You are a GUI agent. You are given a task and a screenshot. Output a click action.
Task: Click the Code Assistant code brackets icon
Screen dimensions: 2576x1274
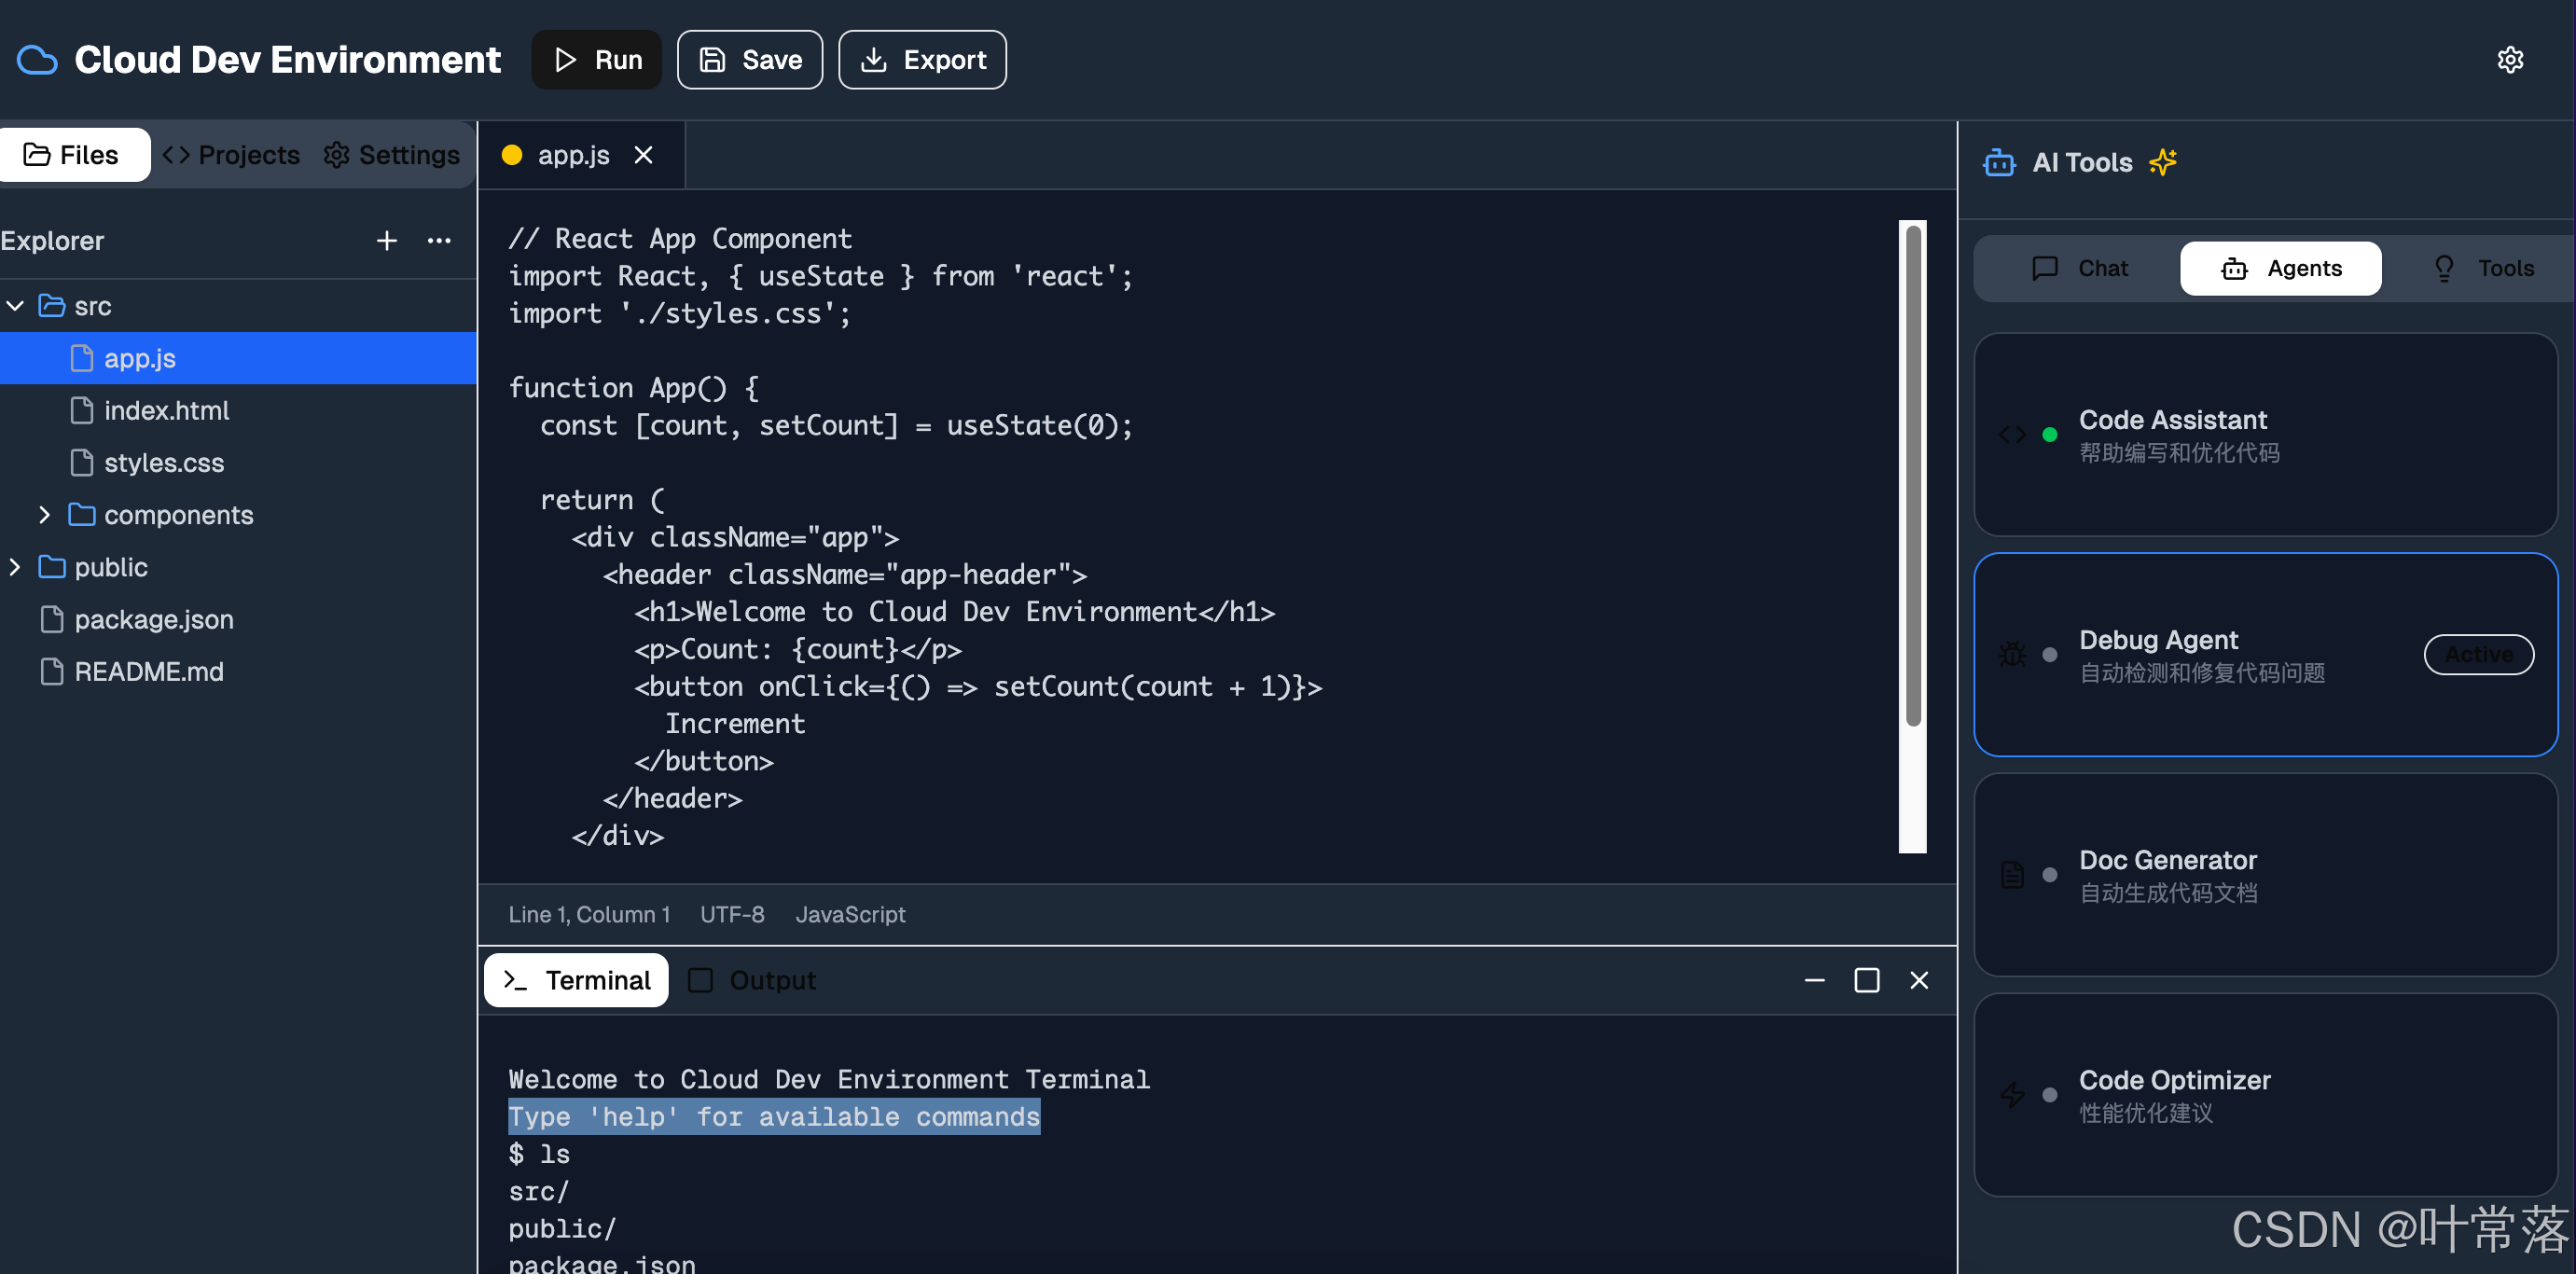[2012, 434]
